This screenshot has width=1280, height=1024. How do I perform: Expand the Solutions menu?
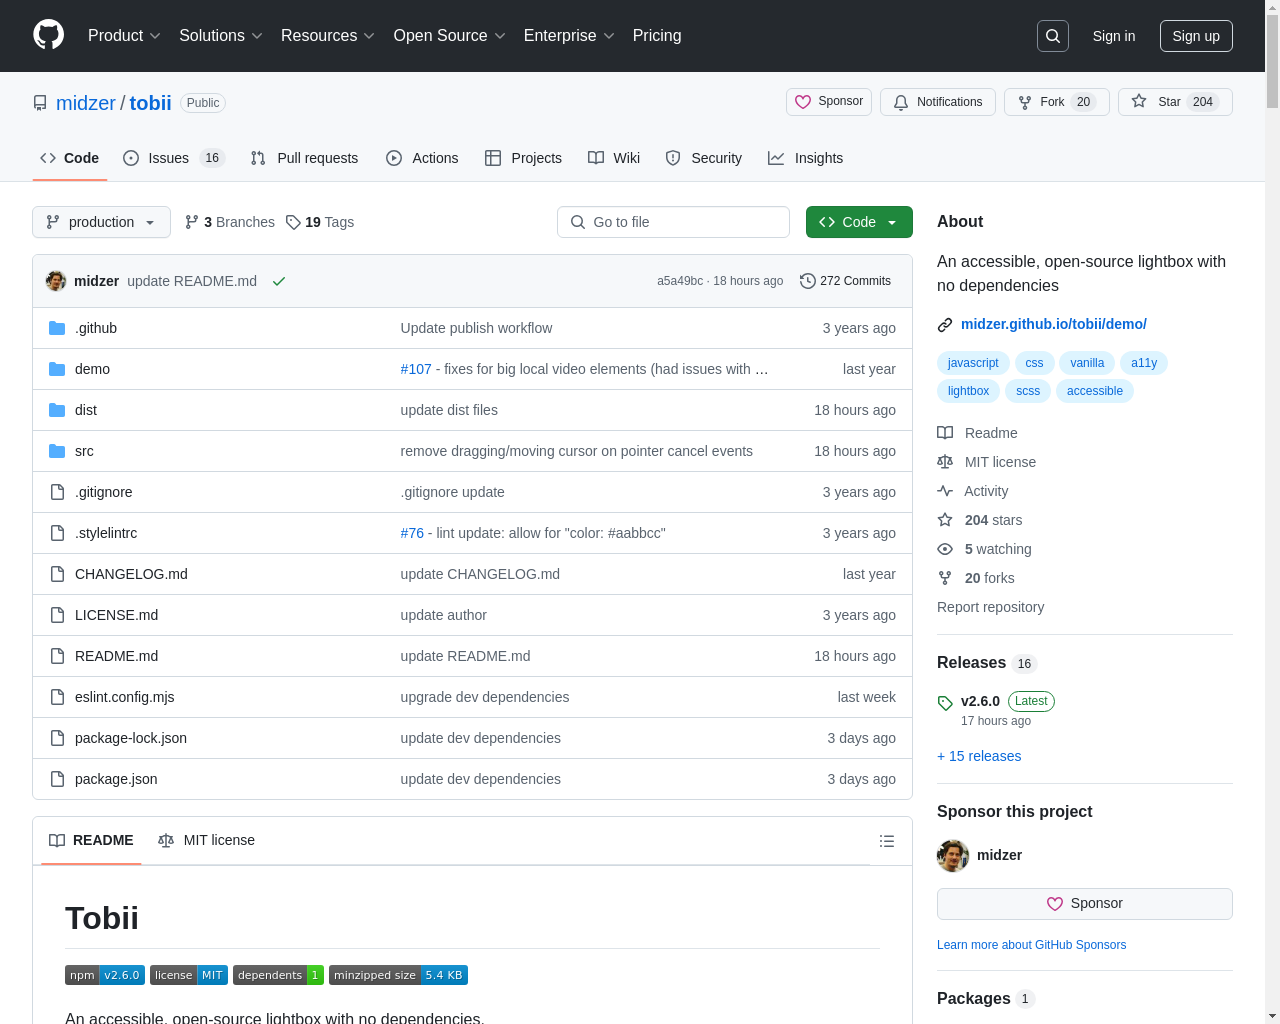pyautogui.click(x=221, y=36)
